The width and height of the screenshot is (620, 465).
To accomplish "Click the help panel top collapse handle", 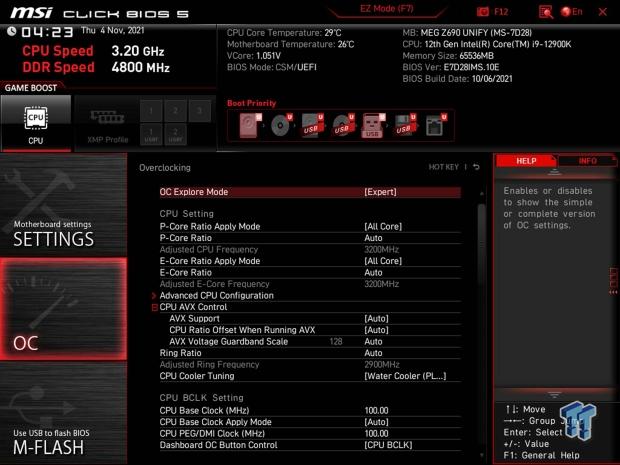I will [x=554, y=172].
